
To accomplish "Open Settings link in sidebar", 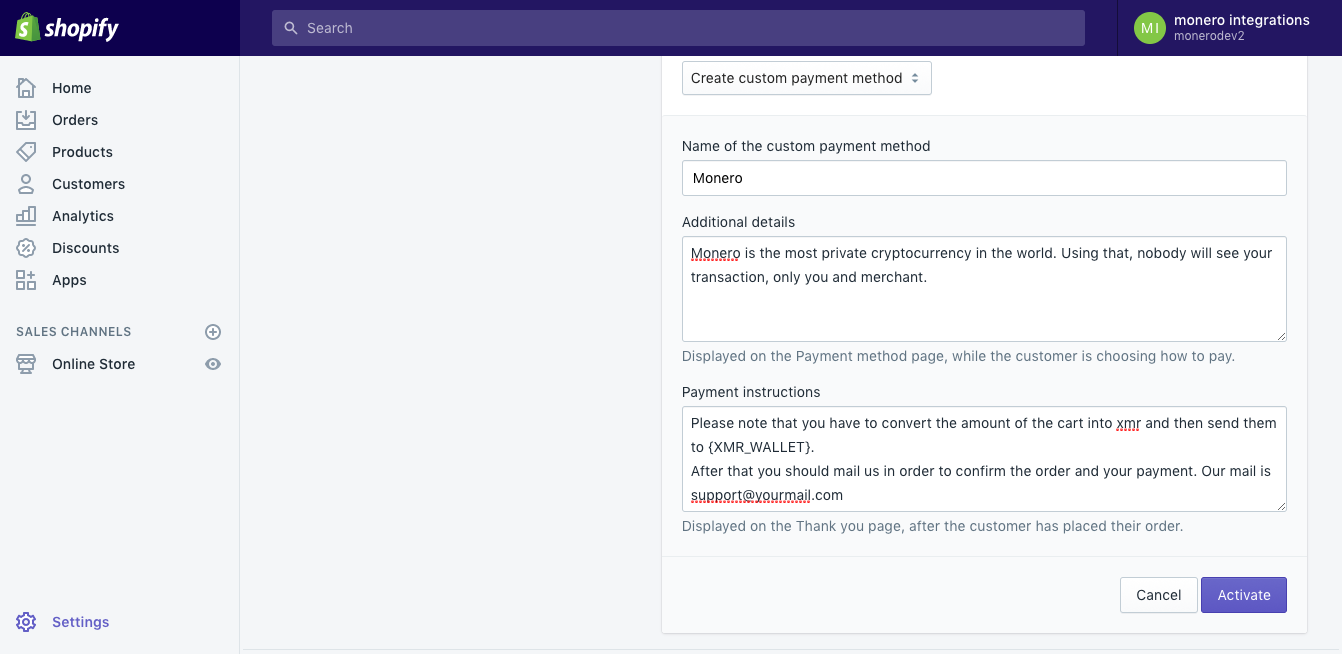I will [80, 622].
